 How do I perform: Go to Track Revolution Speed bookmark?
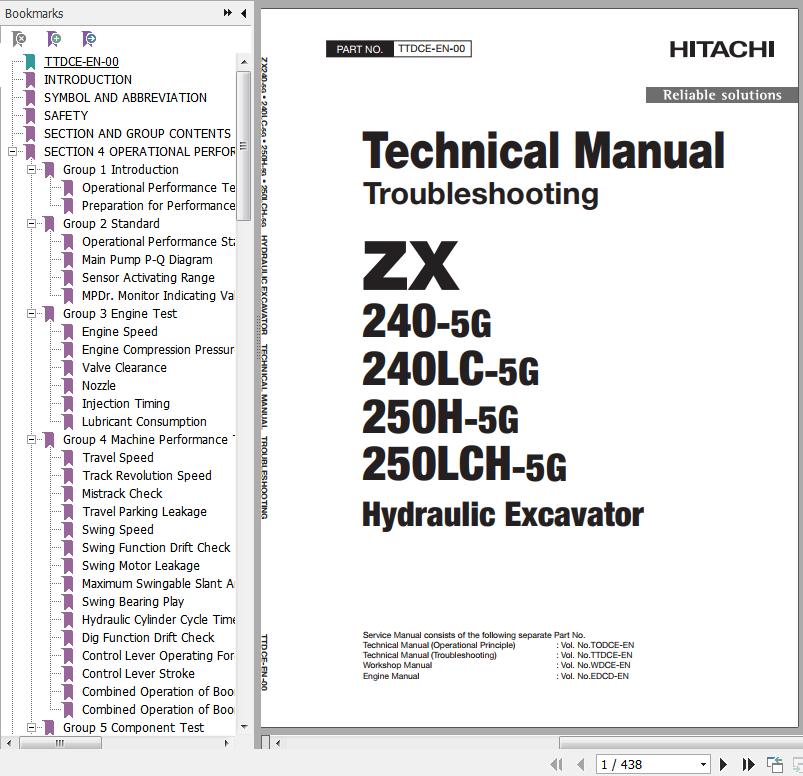[x=146, y=475]
